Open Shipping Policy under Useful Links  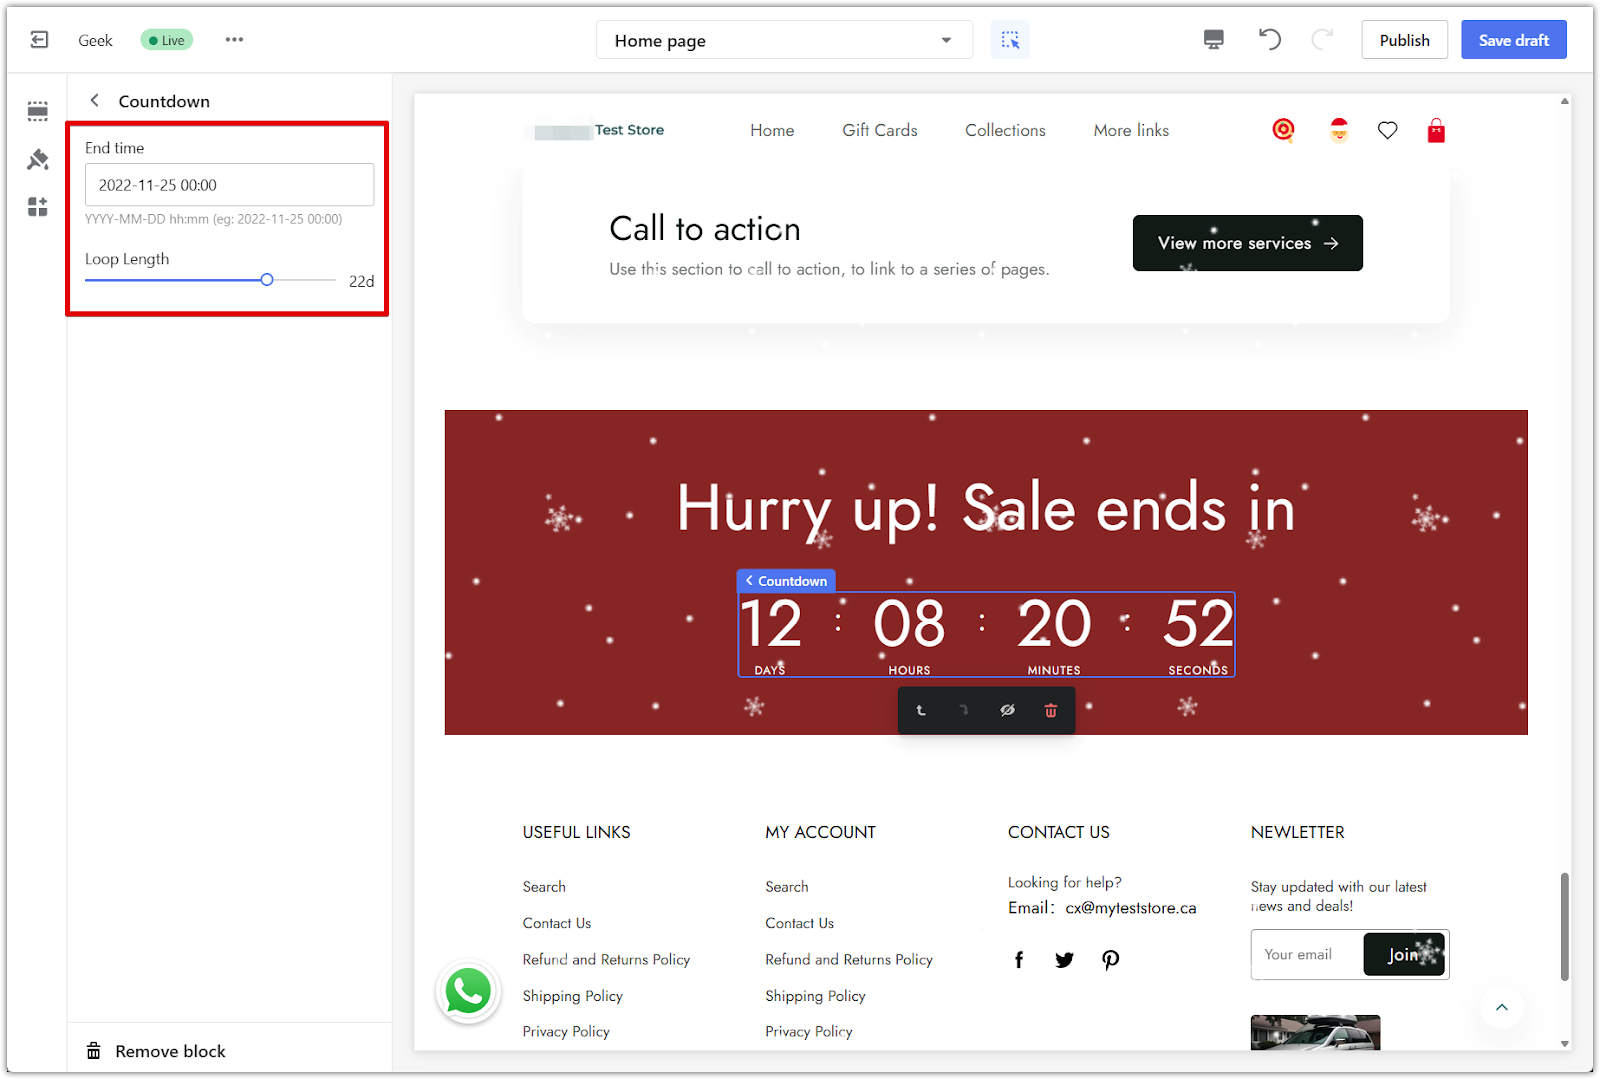[x=572, y=996]
